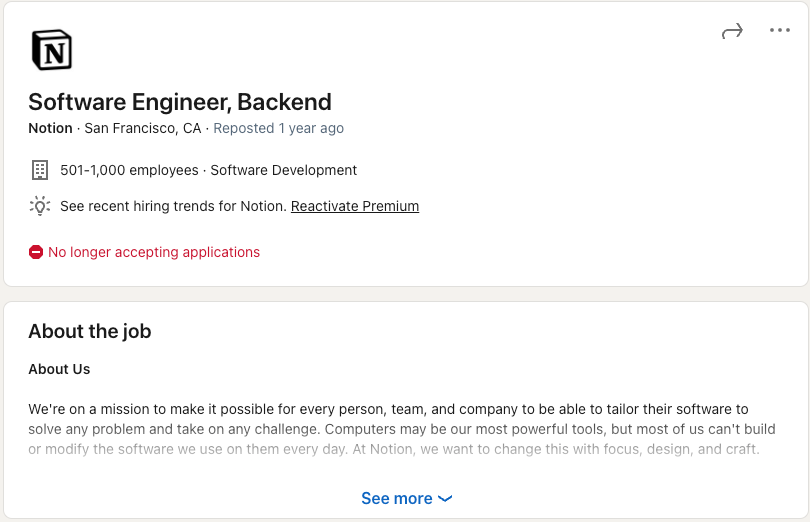Image resolution: width=810 pixels, height=522 pixels.
Task: Click the Reposted 1 year ago label
Action: click(278, 128)
